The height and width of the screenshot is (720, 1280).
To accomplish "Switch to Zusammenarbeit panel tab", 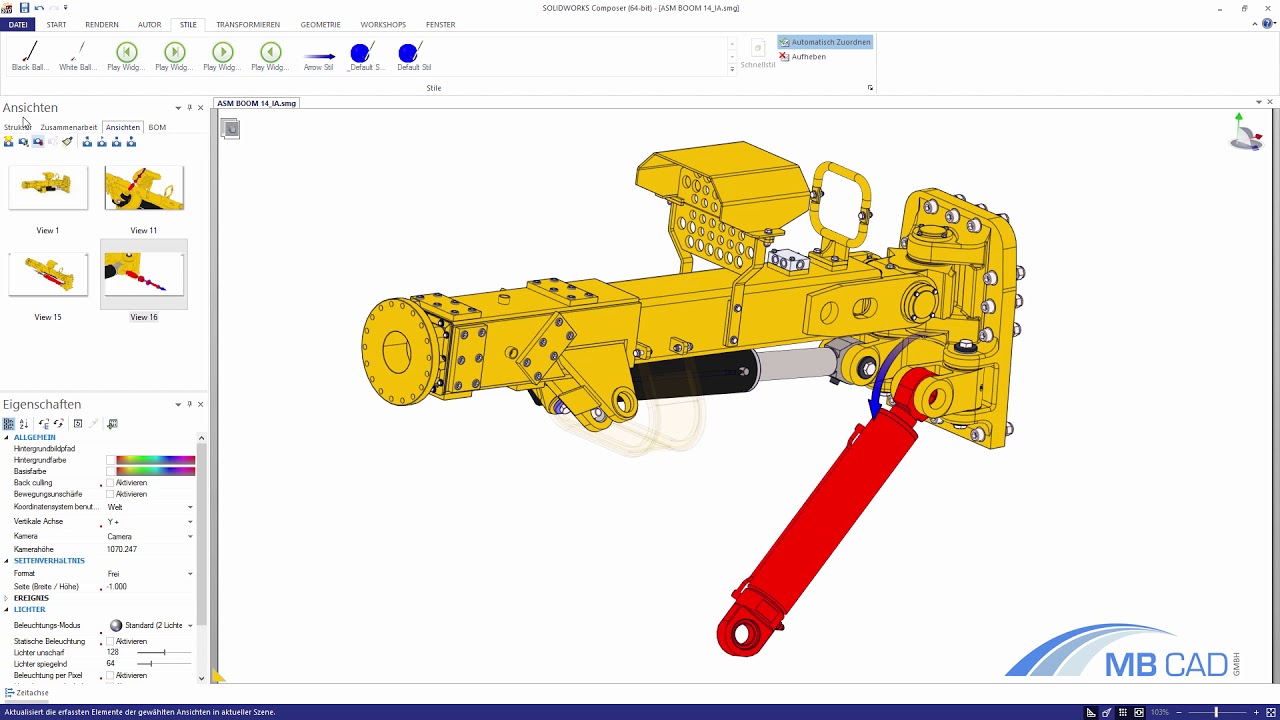I will 69,127.
